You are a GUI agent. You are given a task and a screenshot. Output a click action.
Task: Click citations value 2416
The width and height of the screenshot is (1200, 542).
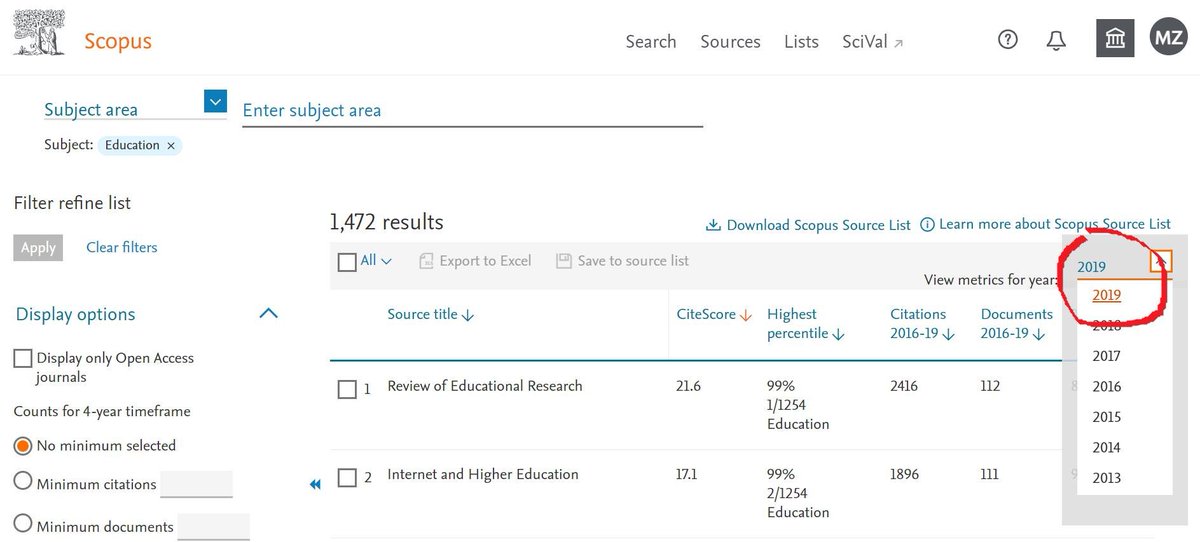click(904, 386)
